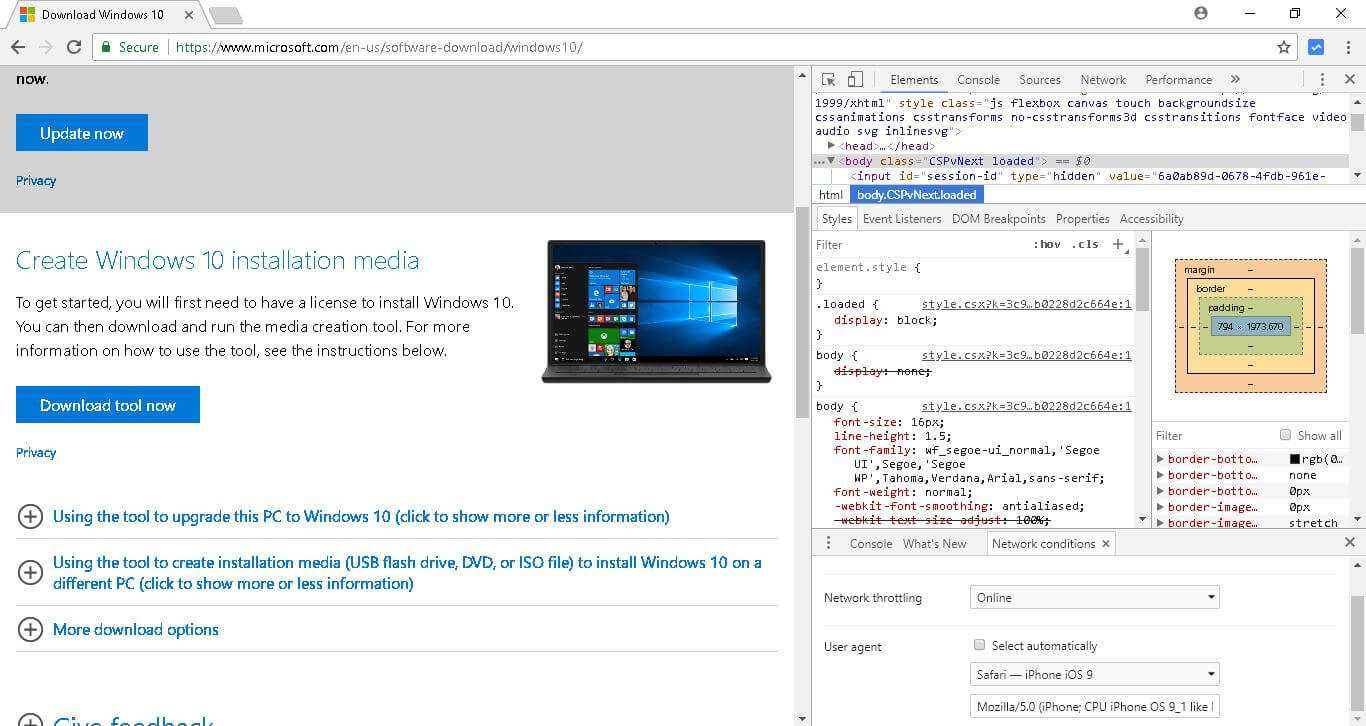The image size is (1366, 726).
Task: Click the Update now button
Action: click(x=82, y=133)
